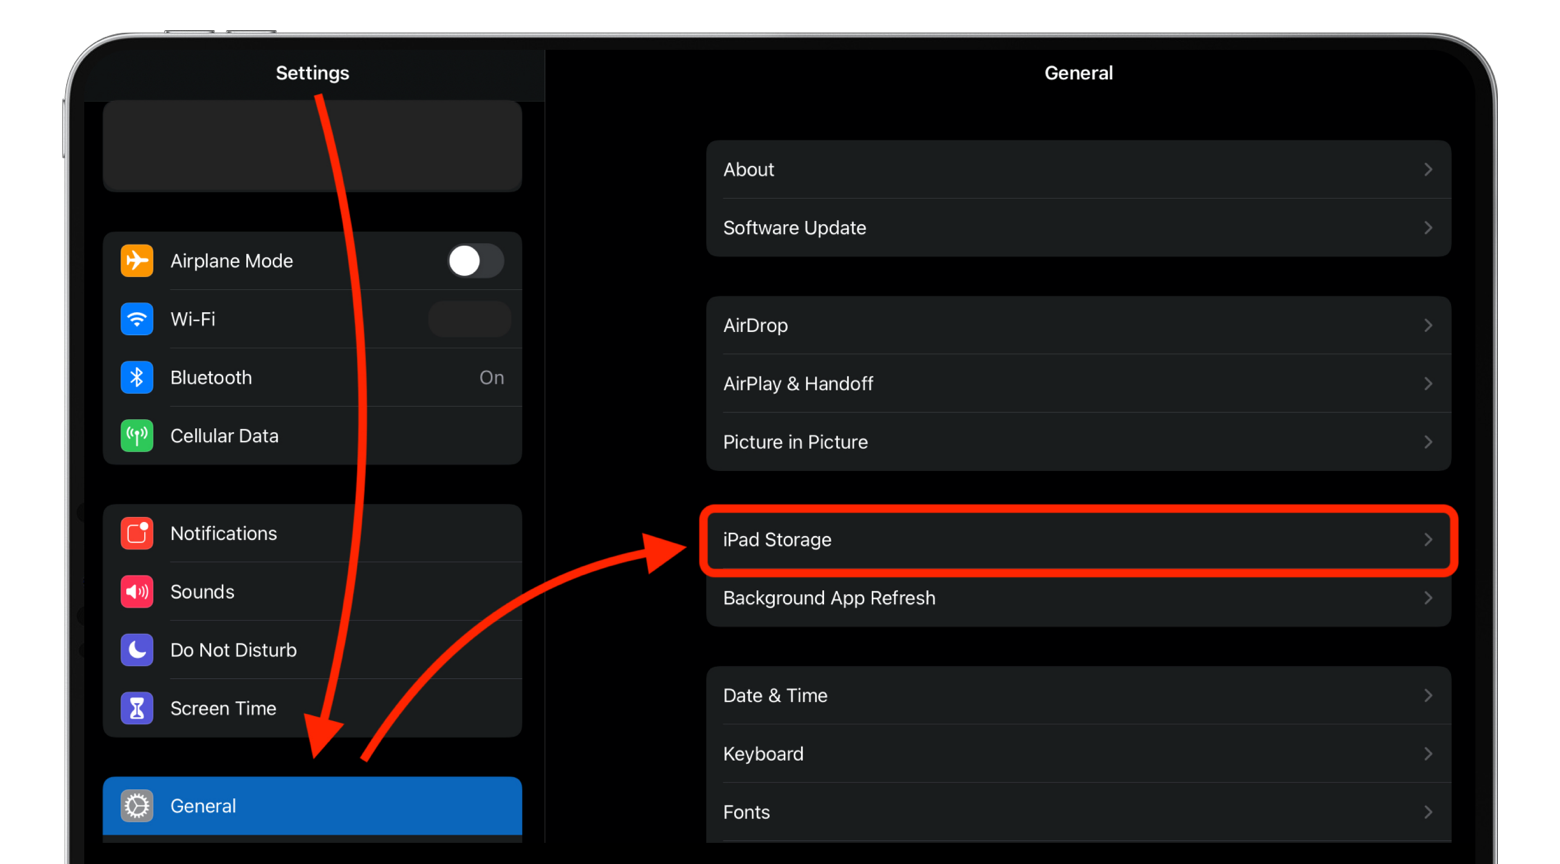Viewport: 1560px width, 864px height.
Task: Expand the Software Update chevron
Action: click(x=1428, y=228)
